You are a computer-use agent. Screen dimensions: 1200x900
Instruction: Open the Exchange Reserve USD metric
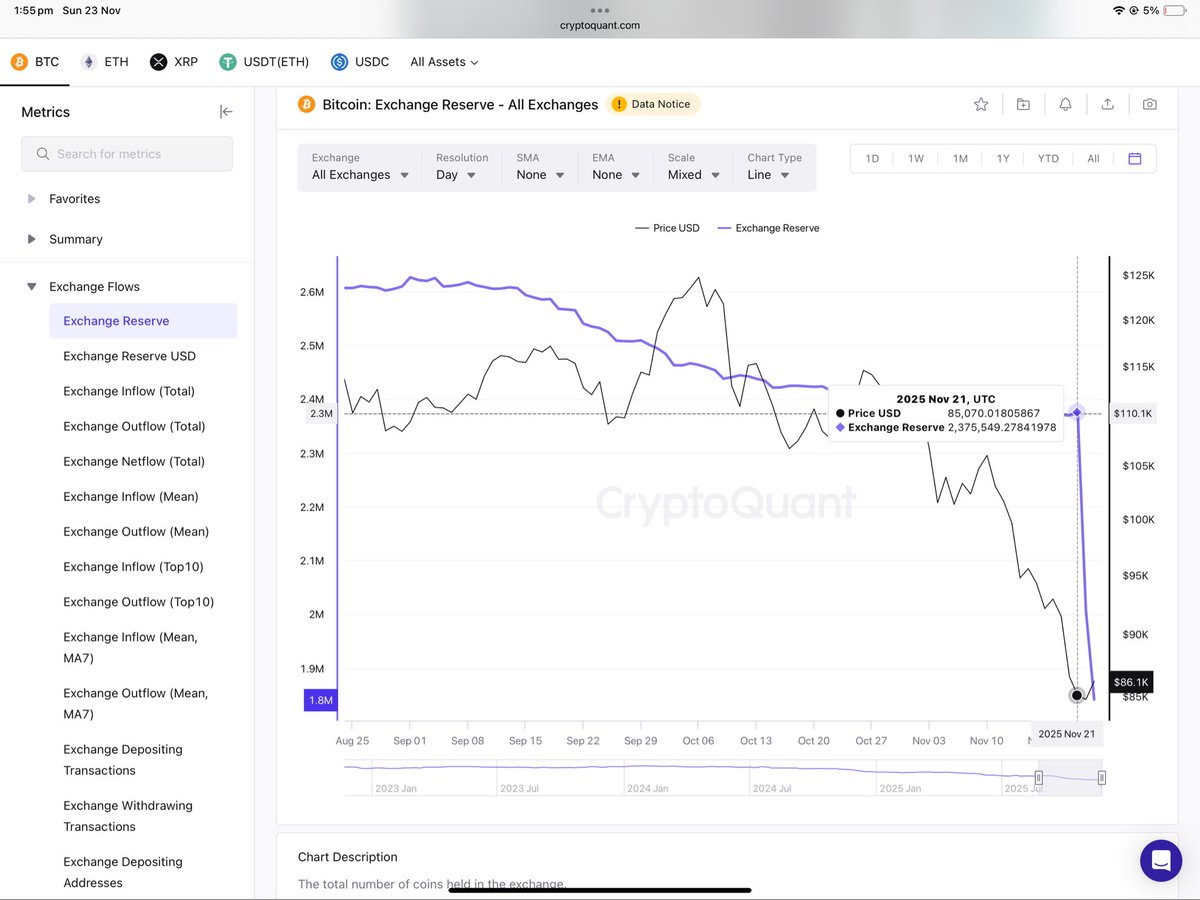(129, 356)
